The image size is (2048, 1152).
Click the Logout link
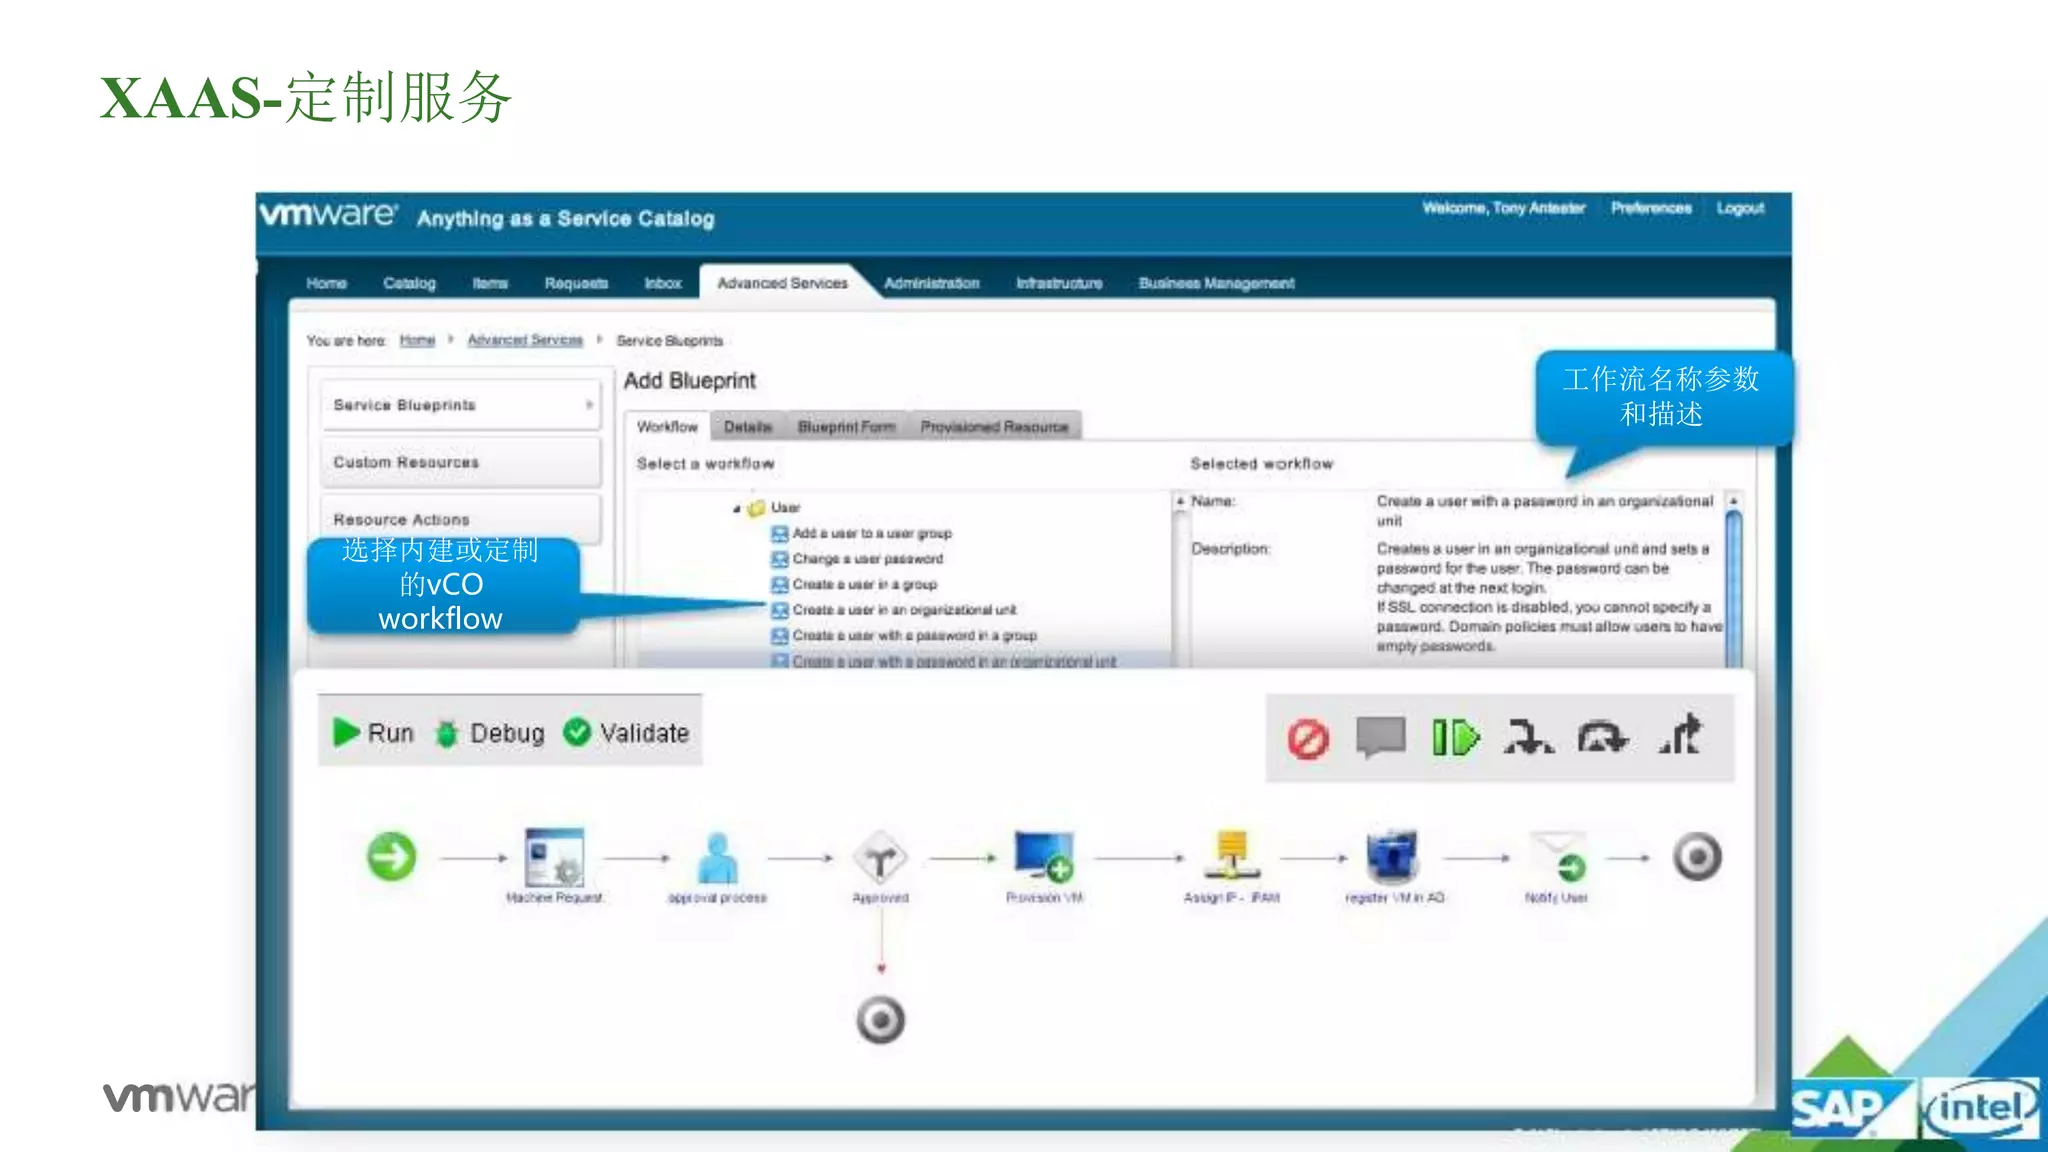[x=1740, y=208]
